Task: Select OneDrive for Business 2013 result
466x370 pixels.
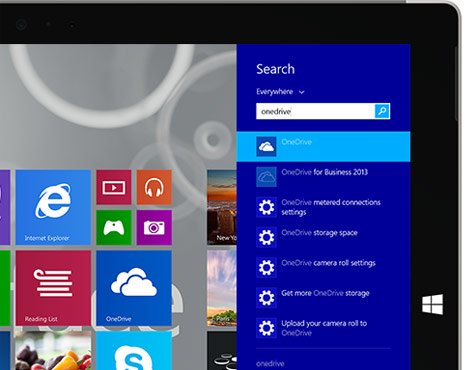Action: pos(323,177)
